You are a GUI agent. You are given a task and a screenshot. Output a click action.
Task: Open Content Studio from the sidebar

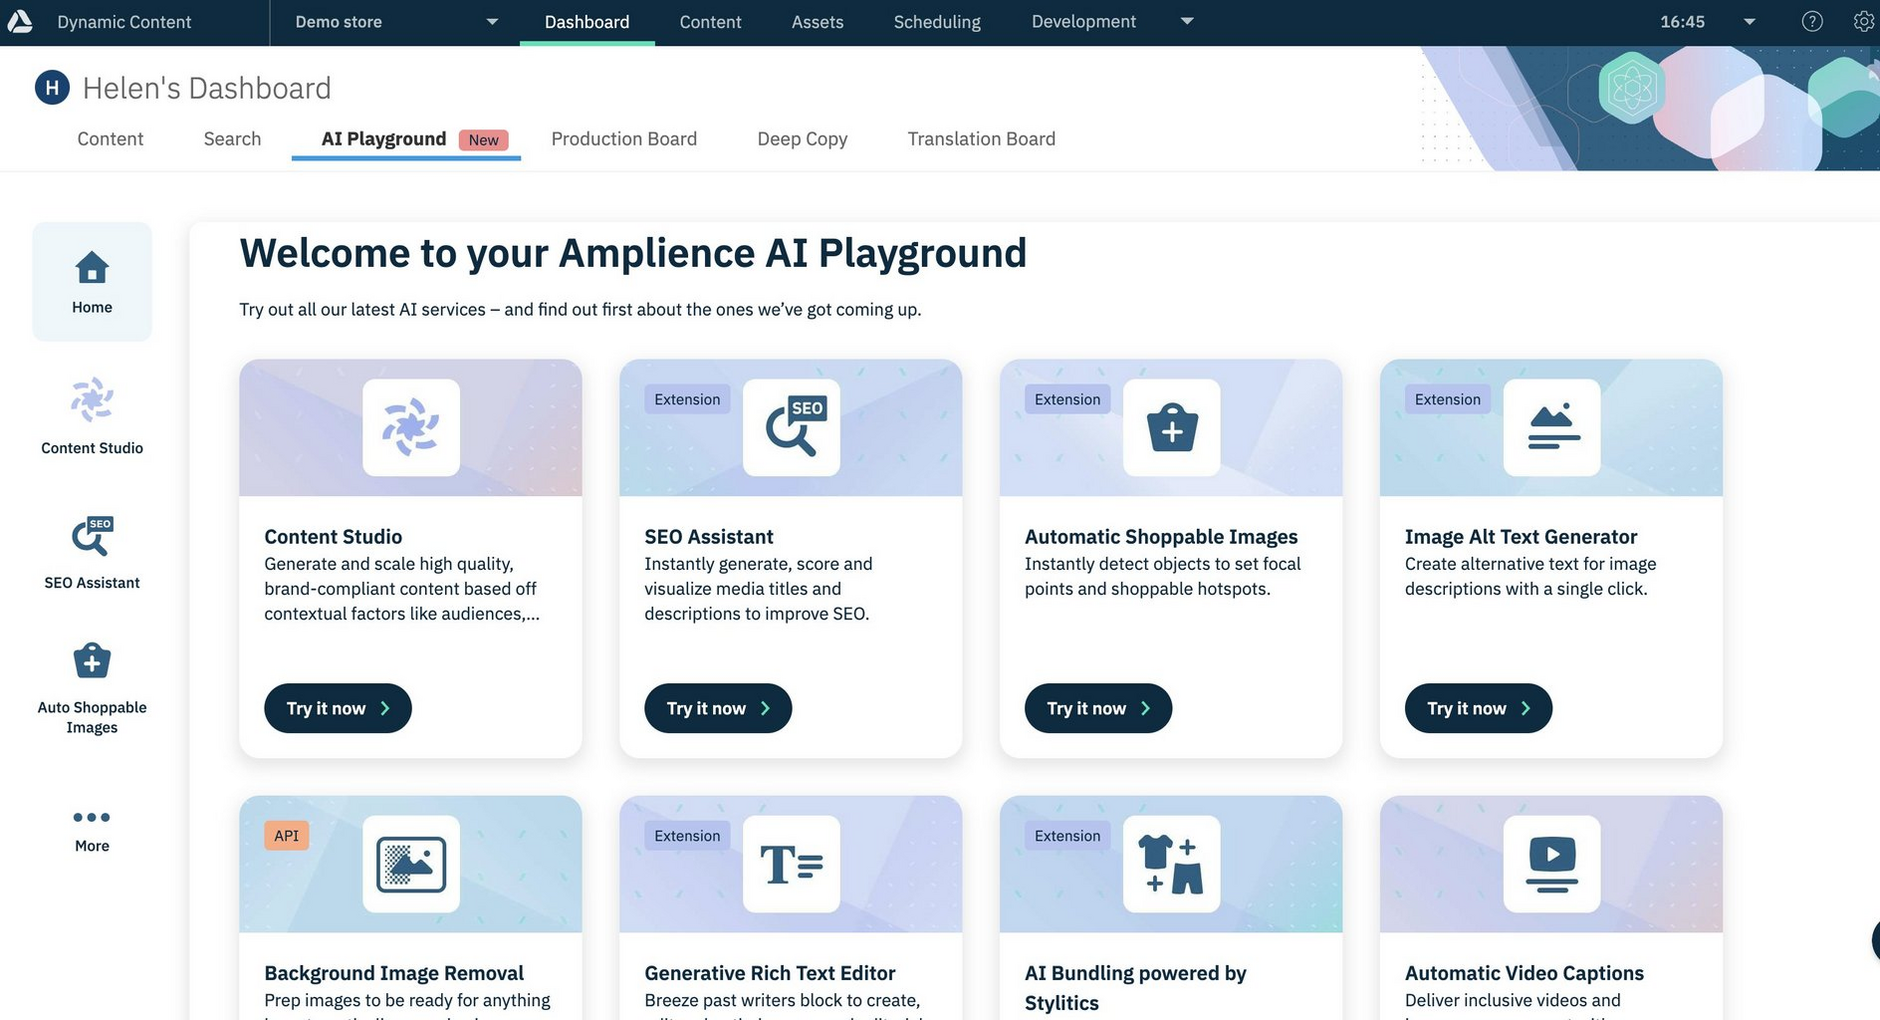click(92, 416)
